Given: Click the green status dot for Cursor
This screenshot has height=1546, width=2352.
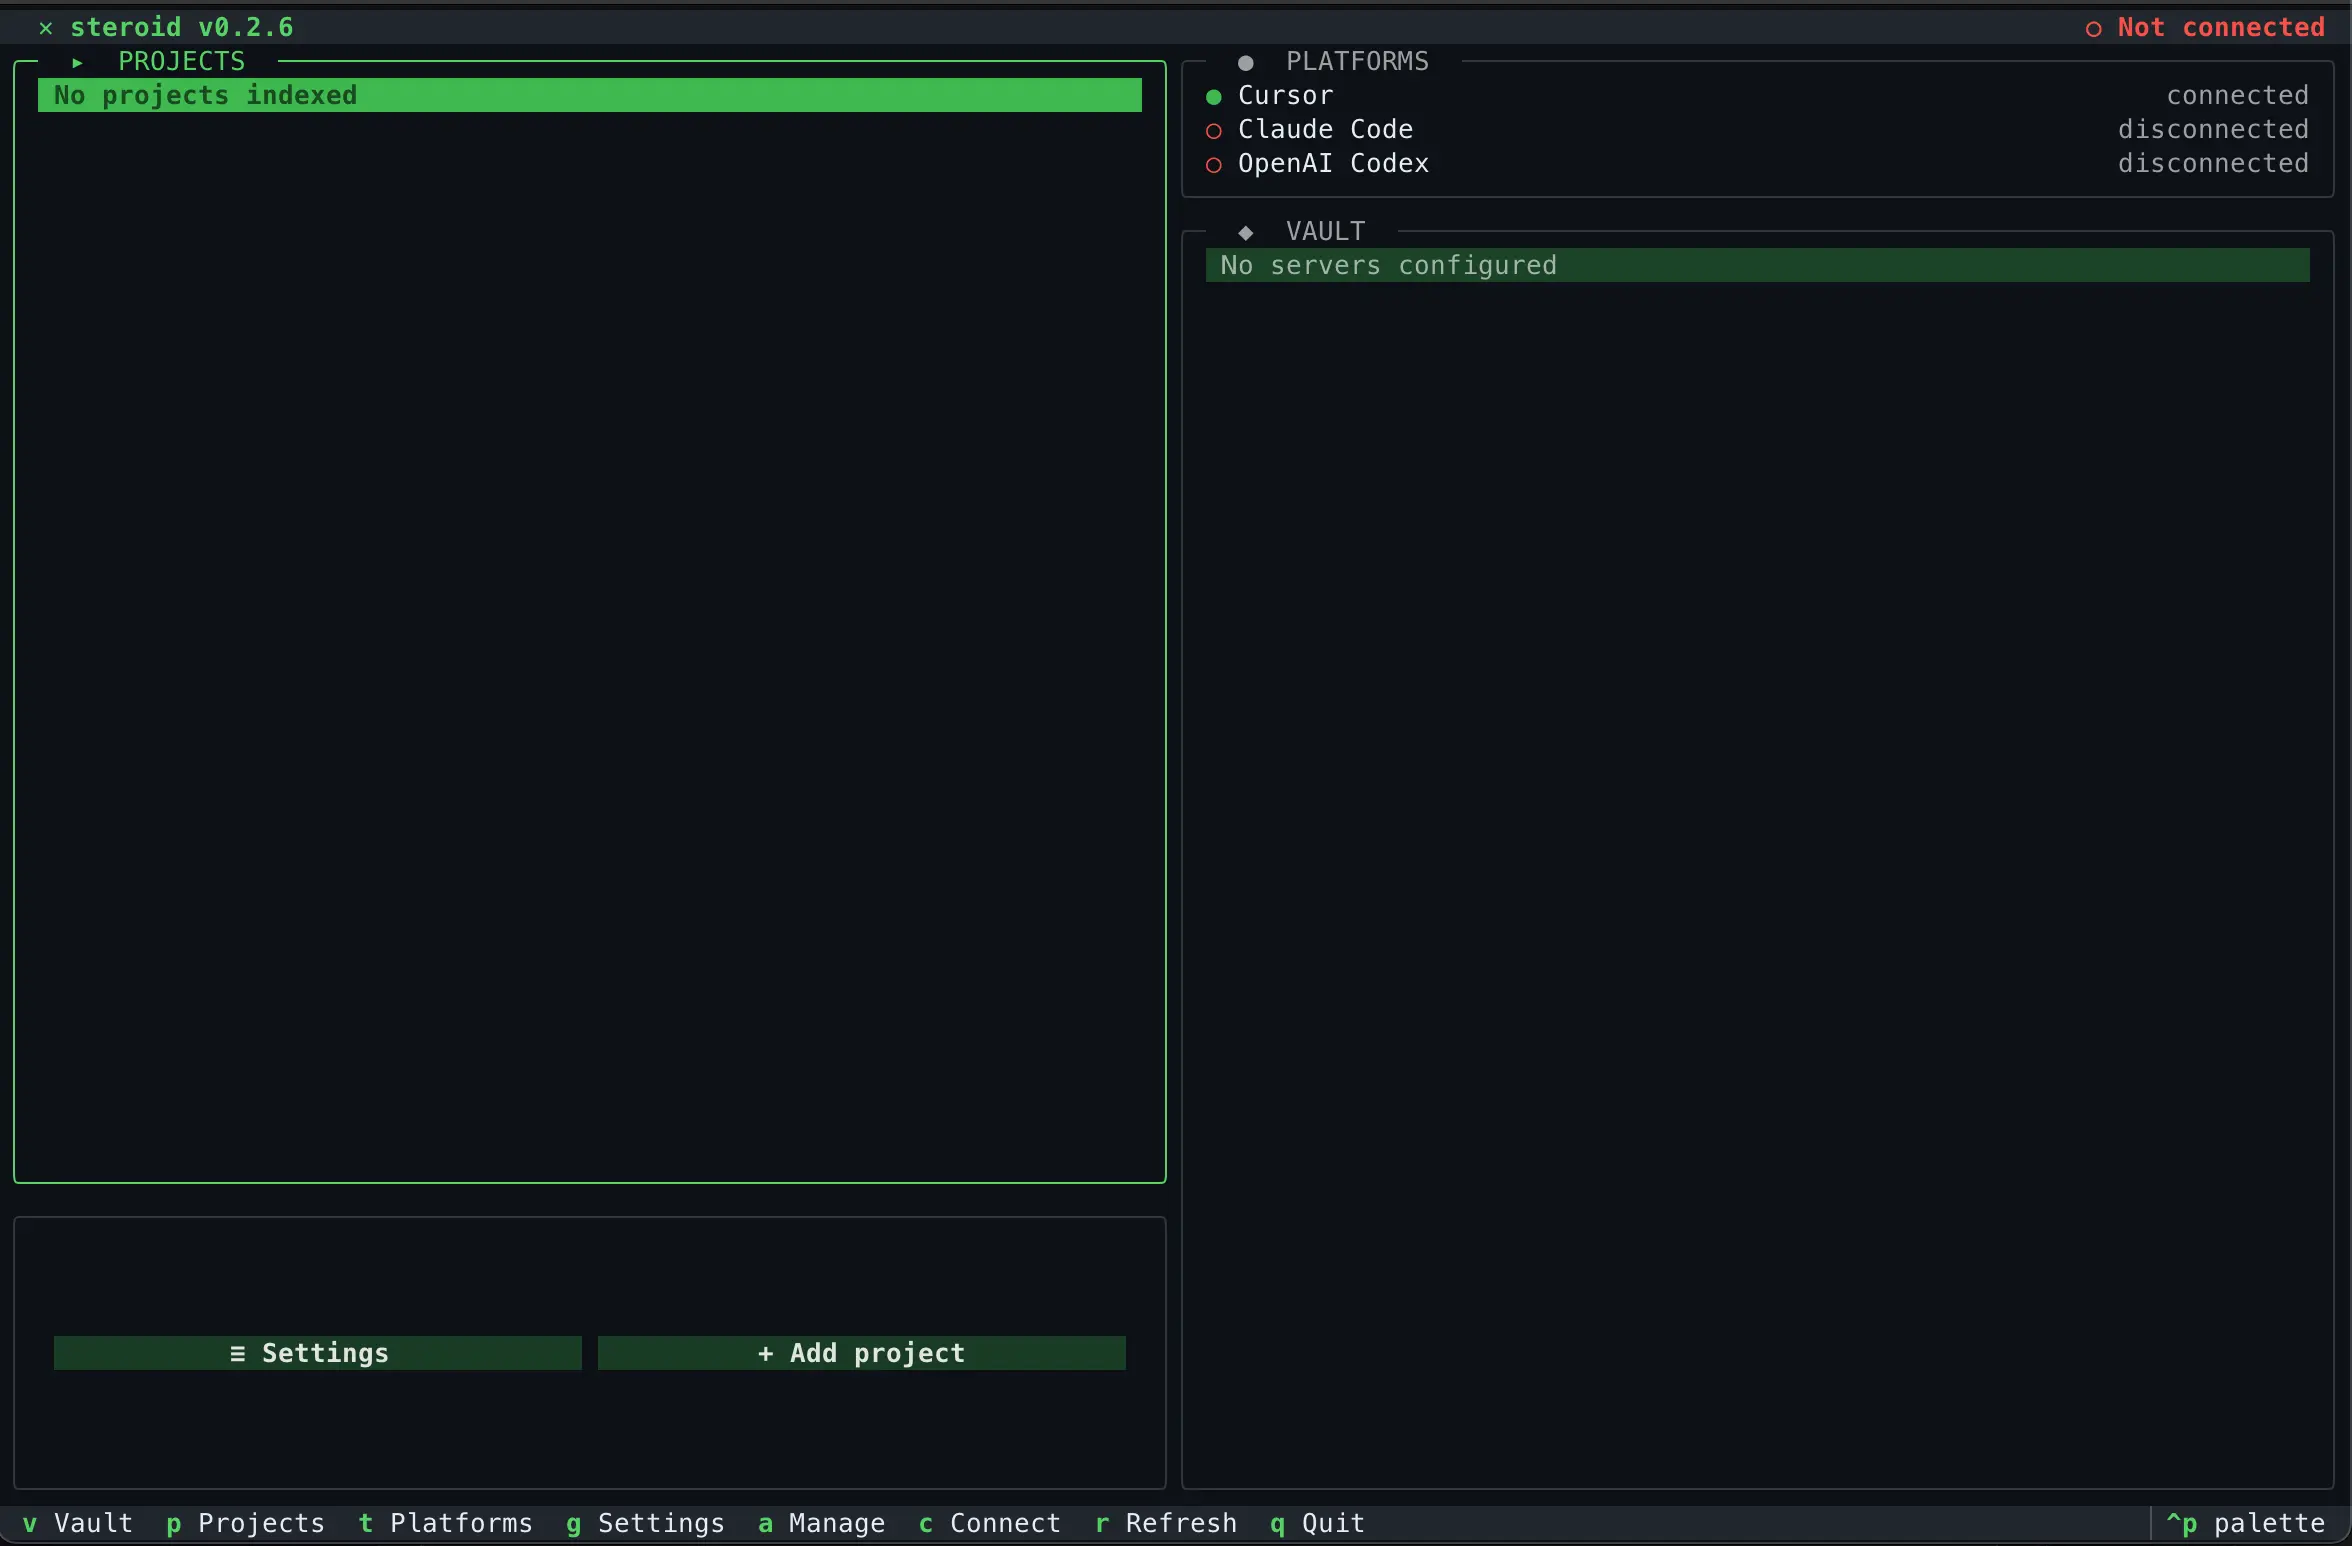Looking at the screenshot, I should click(1214, 97).
